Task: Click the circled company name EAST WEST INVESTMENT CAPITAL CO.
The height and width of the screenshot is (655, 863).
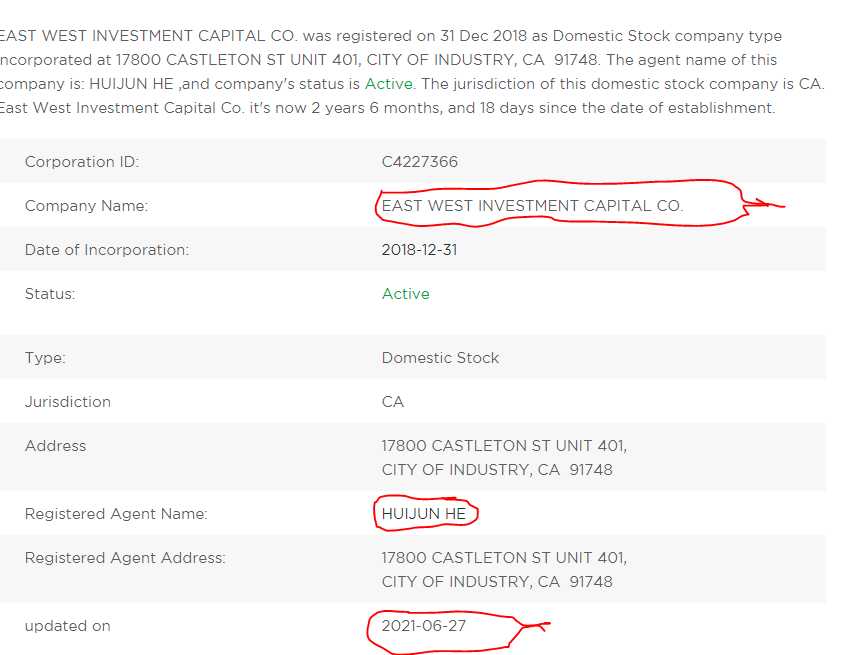Action: point(532,206)
